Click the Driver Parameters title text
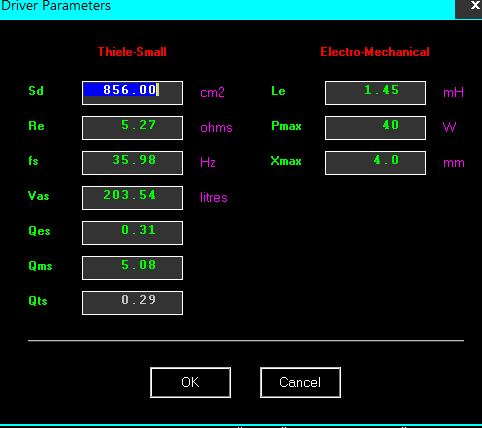The image size is (482, 428). (x=55, y=6)
